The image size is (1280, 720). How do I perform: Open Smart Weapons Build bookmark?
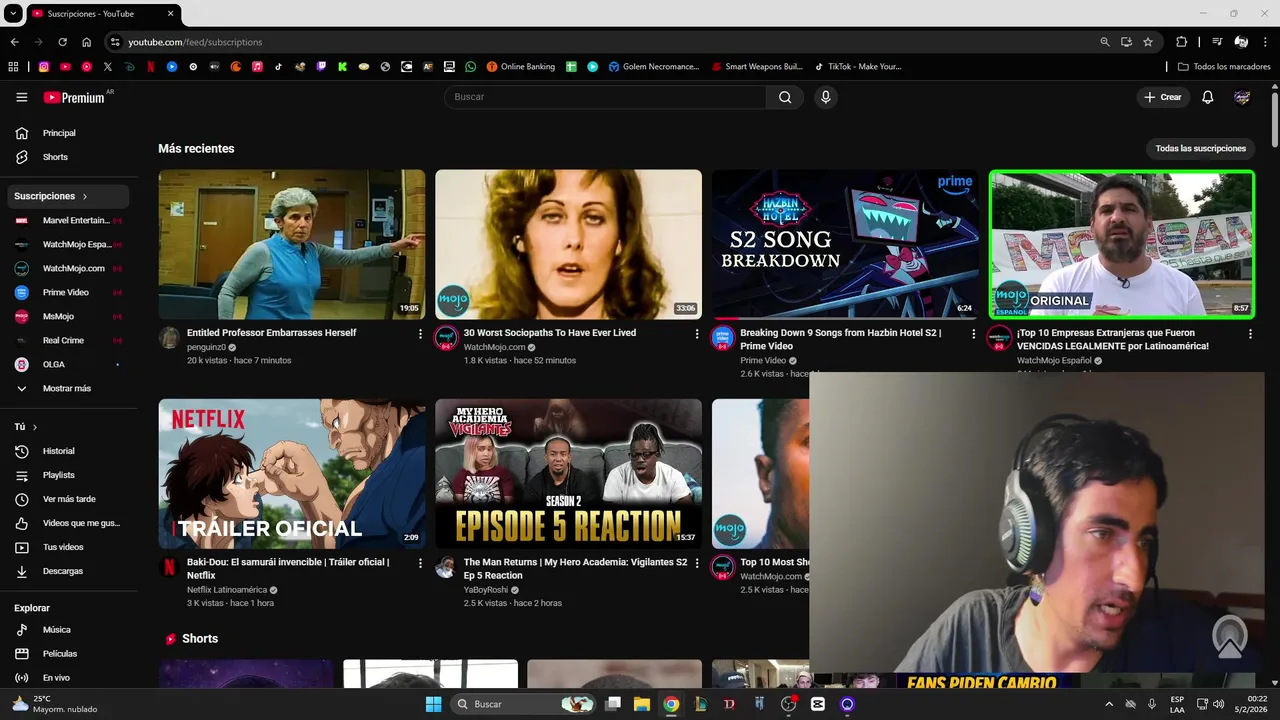coord(757,67)
